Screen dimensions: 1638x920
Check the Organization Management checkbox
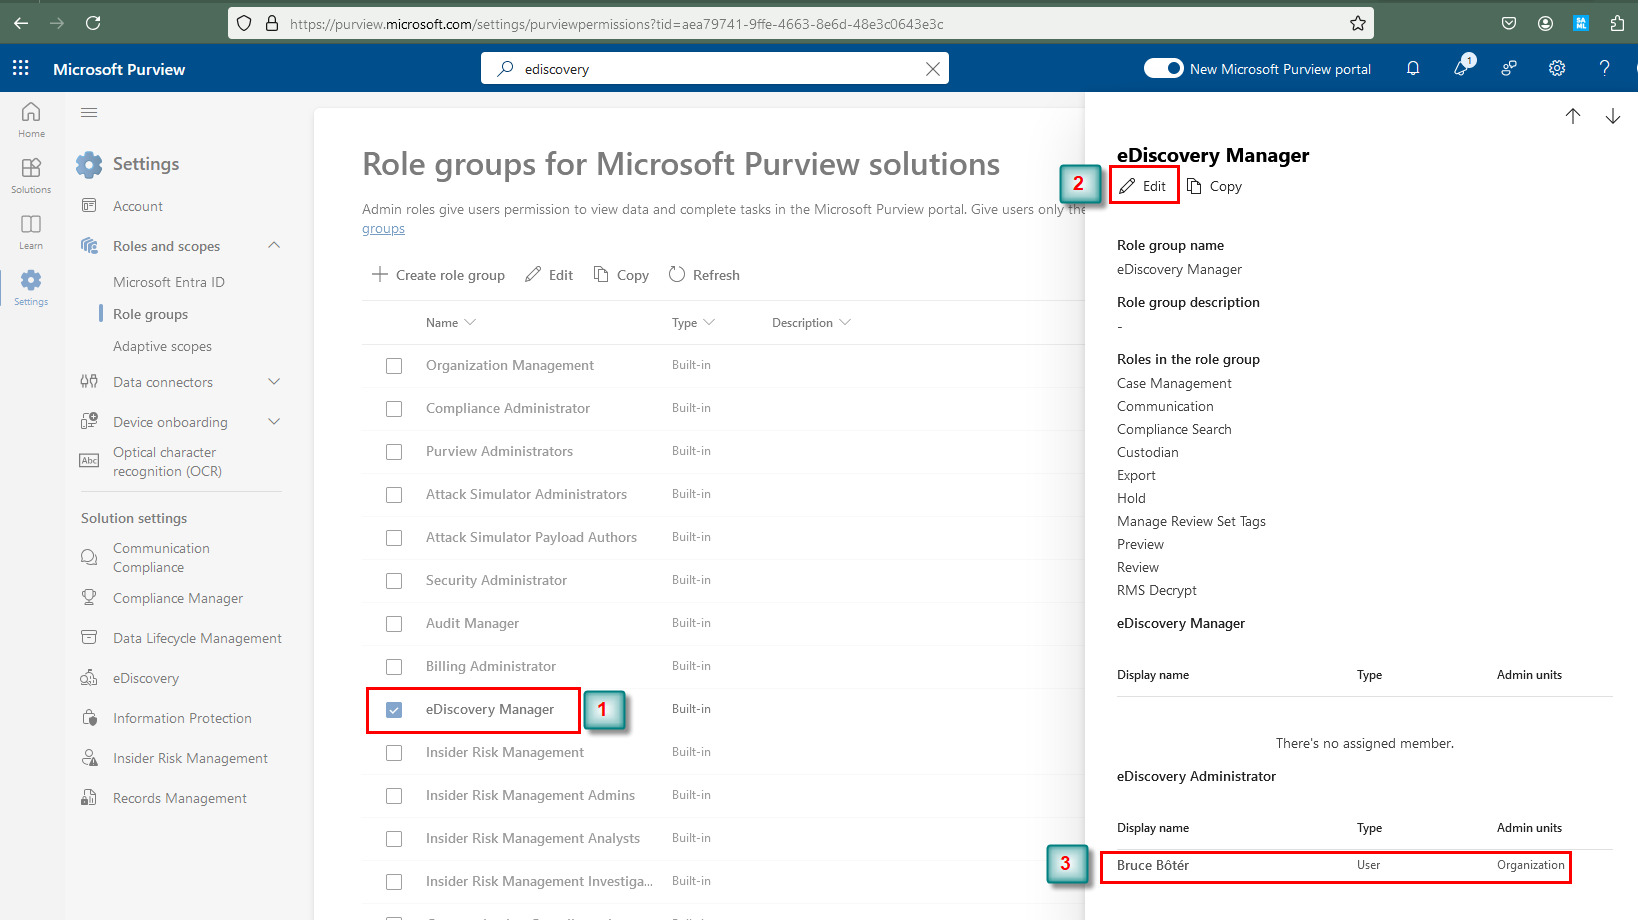pyautogui.click(x=394, y=366)
